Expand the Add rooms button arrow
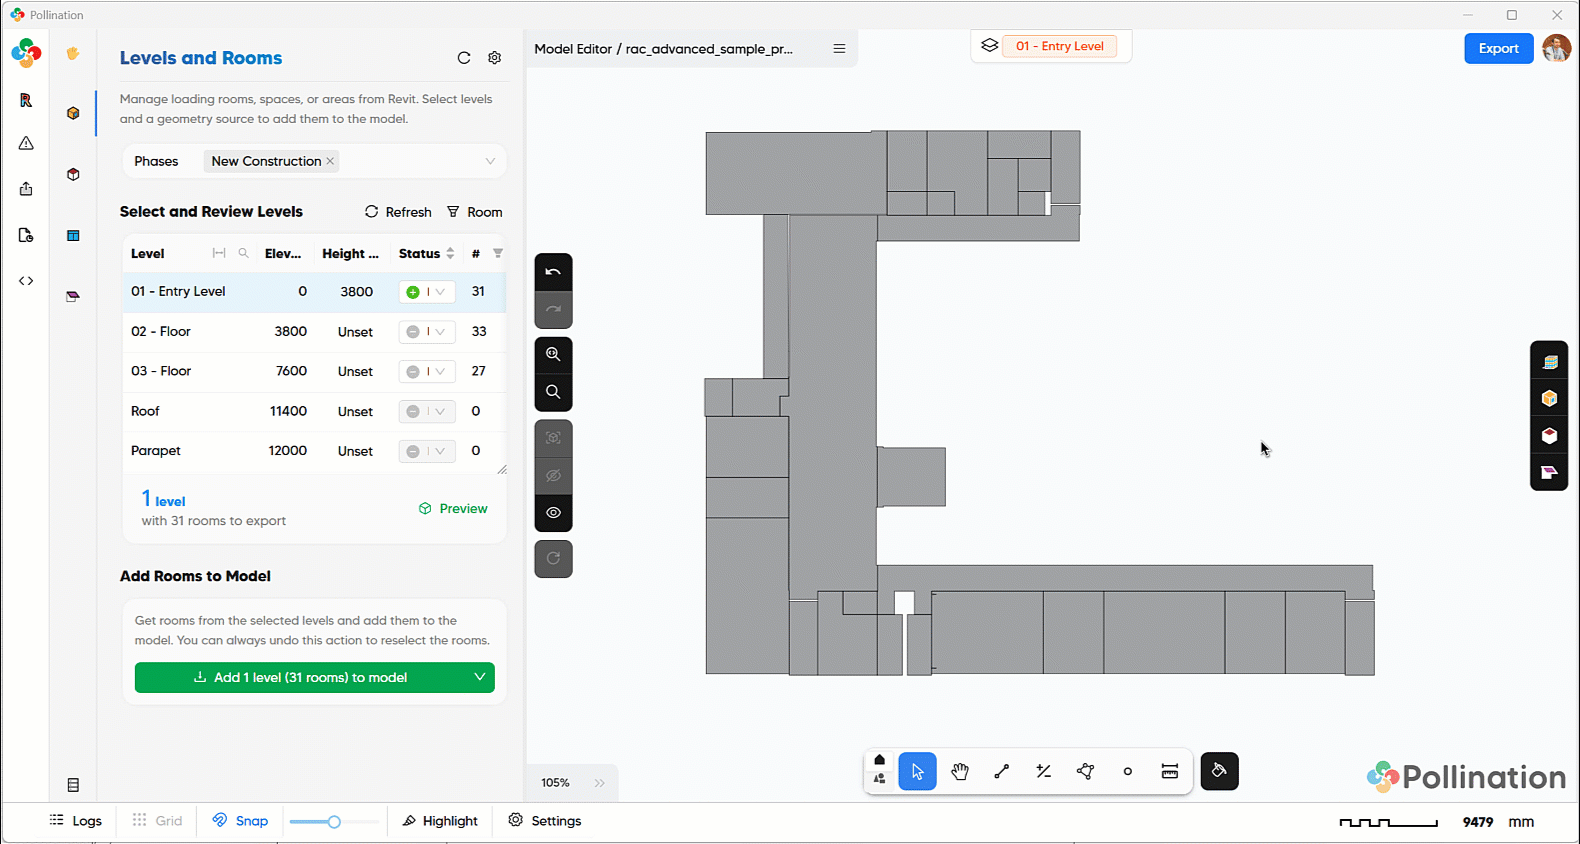Screen dimensions: 1580x844 tap(480, 677)
